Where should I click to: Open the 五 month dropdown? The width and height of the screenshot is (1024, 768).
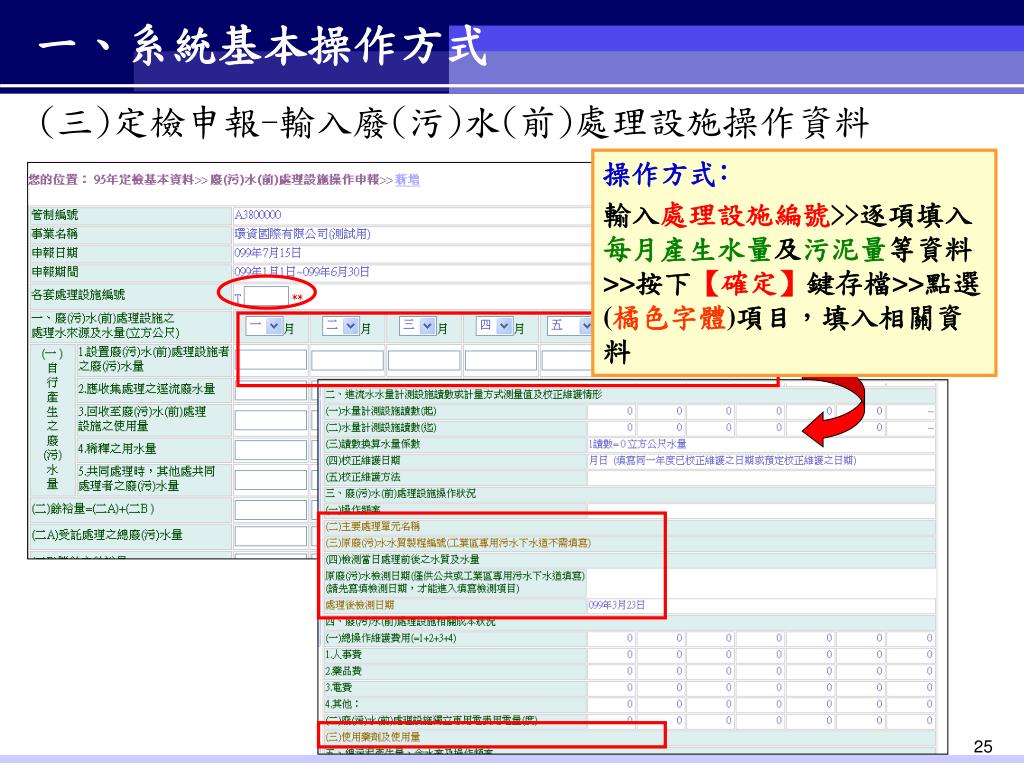[569, 326]
